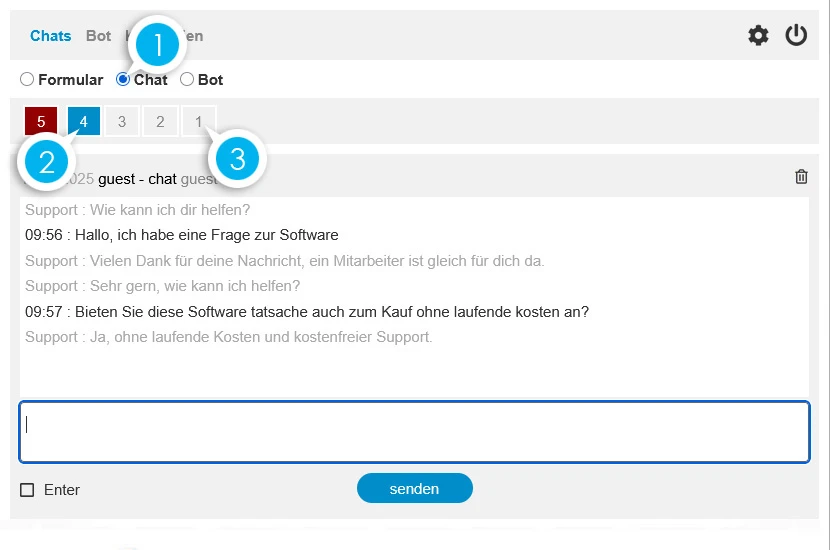Open chat number 2

[x=160, y=122]
